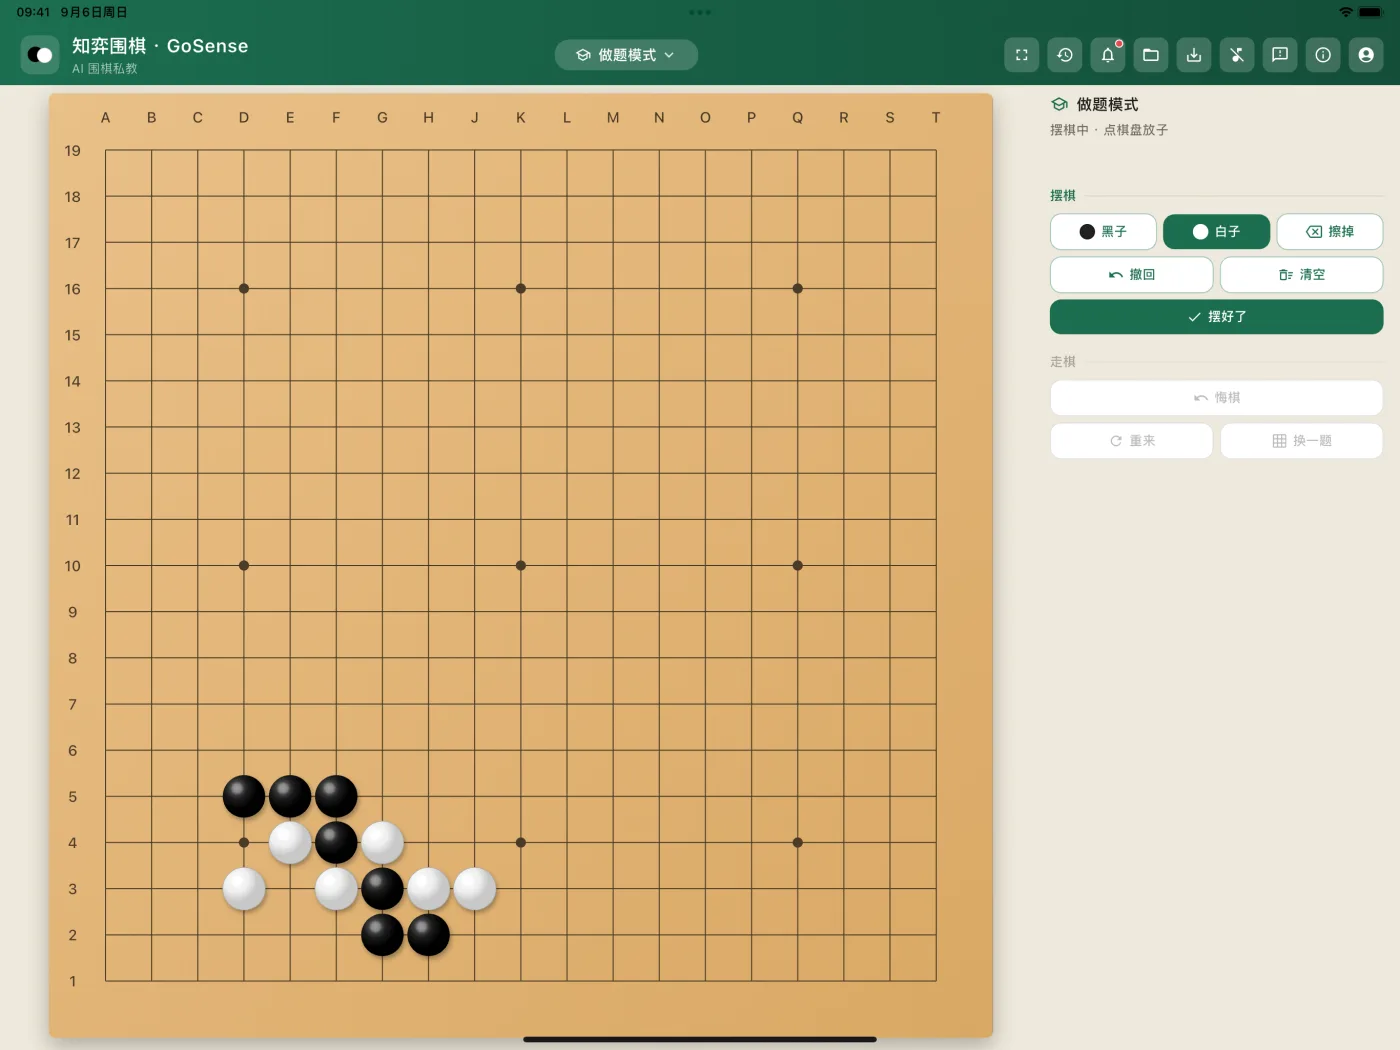Image resolution: width=1400 pixels, height=1050 pixels.
Task: Tap the three-dot multitasking control at top
Action: click(x=700, y=13)
